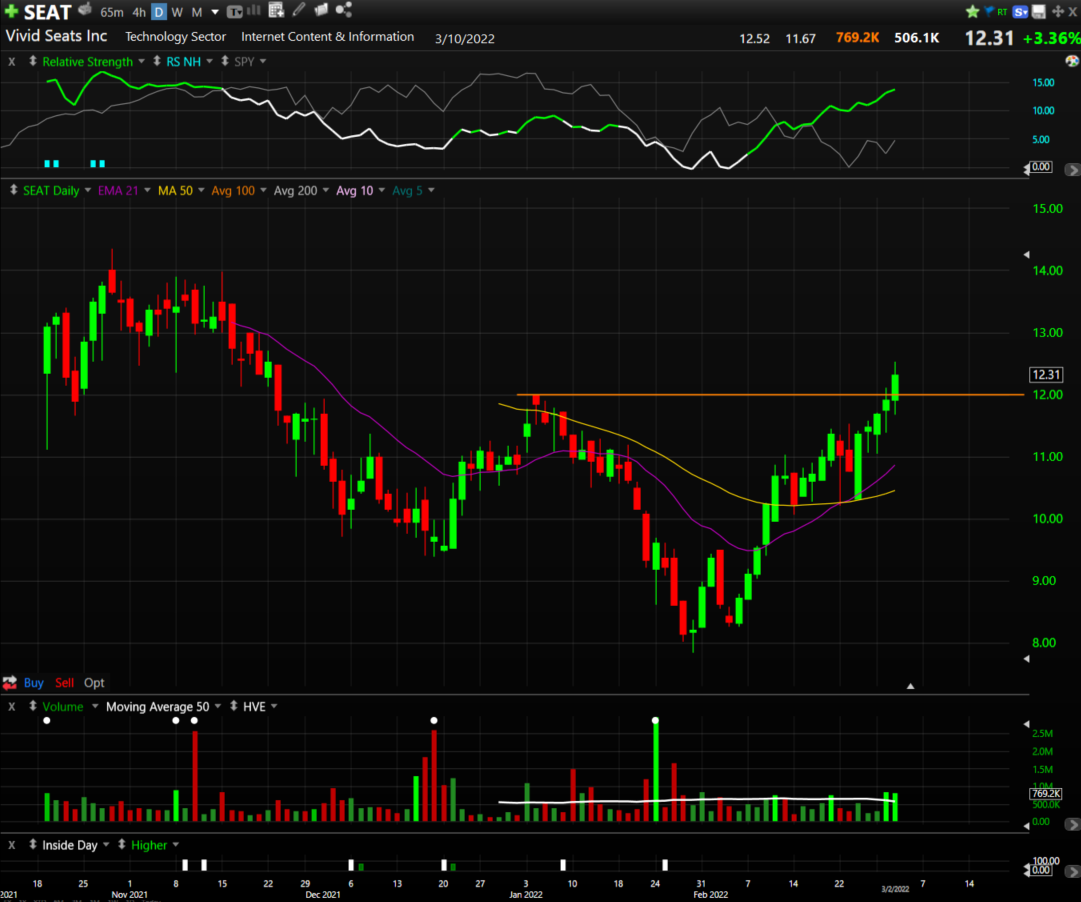Click reorder arrows before SEAT Daily
The height and width of the screenshot is (902, 1081).
(13, 190)
